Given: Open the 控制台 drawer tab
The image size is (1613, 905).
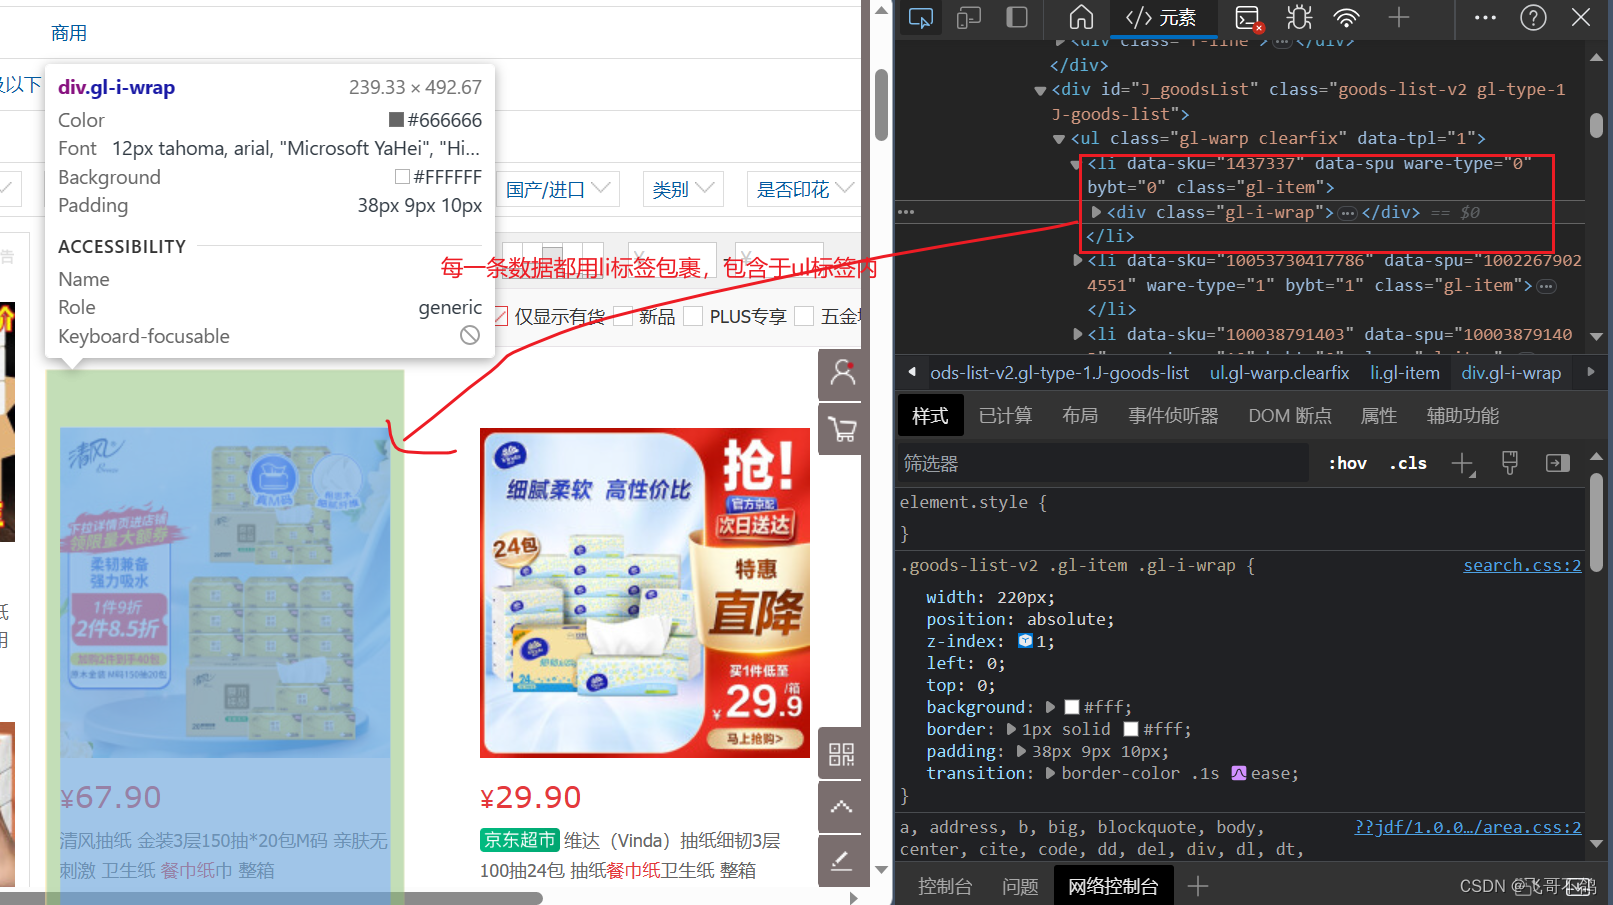Looking at the screenshot, I should (945, 886).
